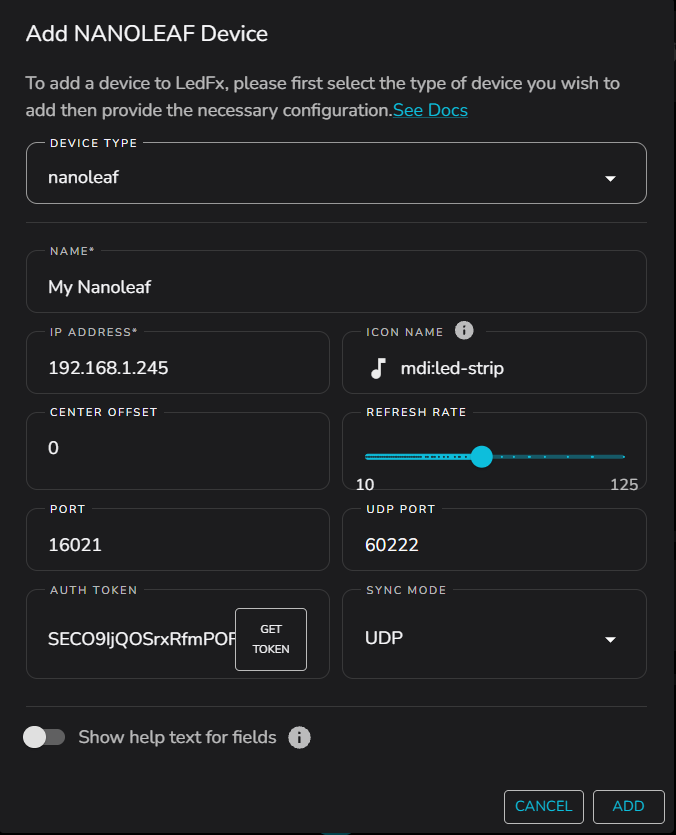Click the music note icon preview
The height and width of the screenshot is (835, 676).
[x=378, y=368]
